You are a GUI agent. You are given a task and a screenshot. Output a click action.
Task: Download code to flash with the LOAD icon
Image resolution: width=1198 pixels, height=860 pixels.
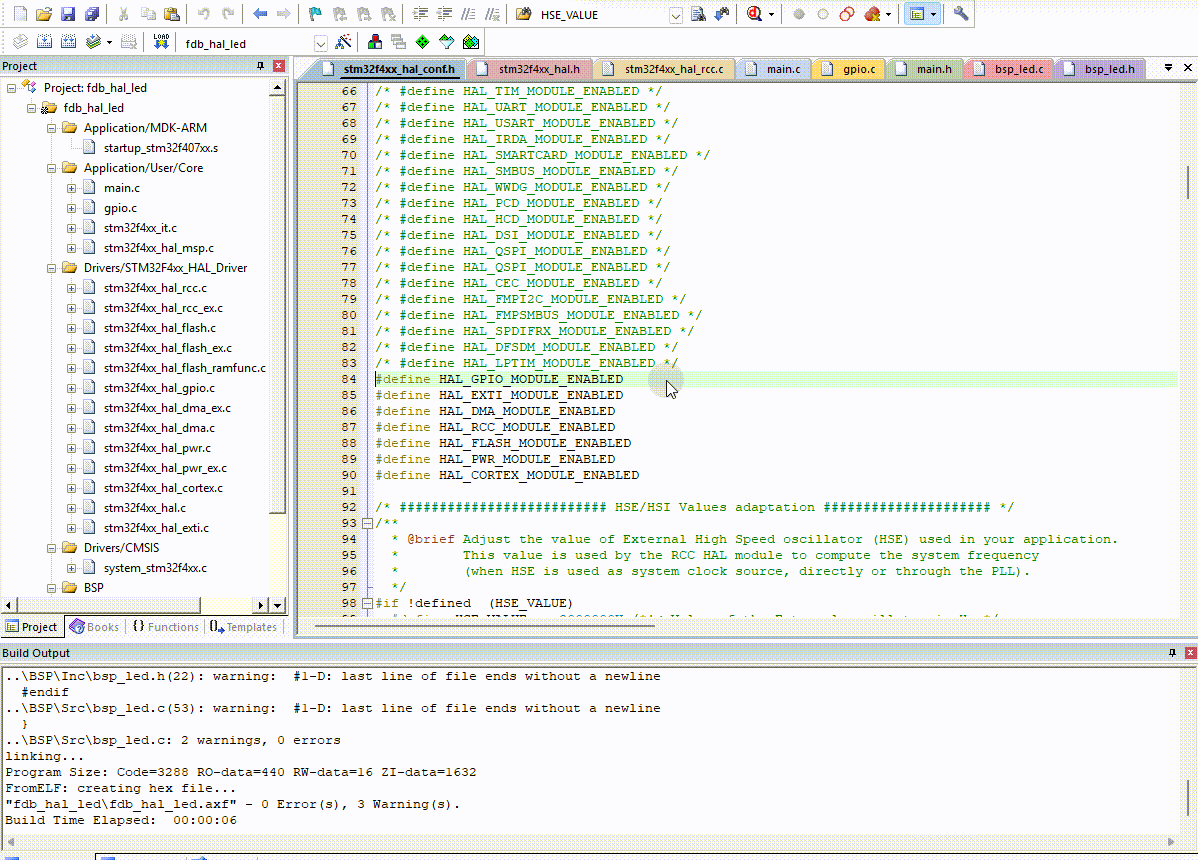tap(161, 42)
